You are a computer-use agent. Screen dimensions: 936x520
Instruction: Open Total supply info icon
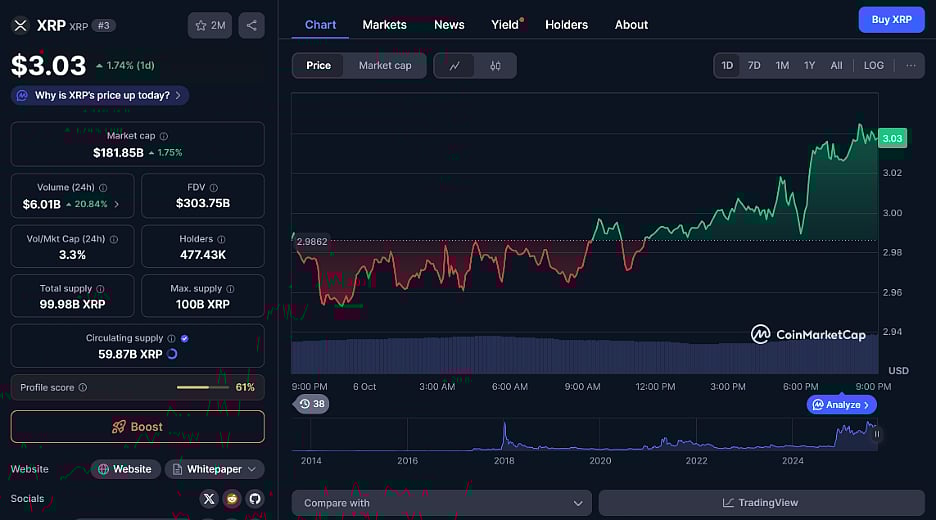(x=100, y=289)
